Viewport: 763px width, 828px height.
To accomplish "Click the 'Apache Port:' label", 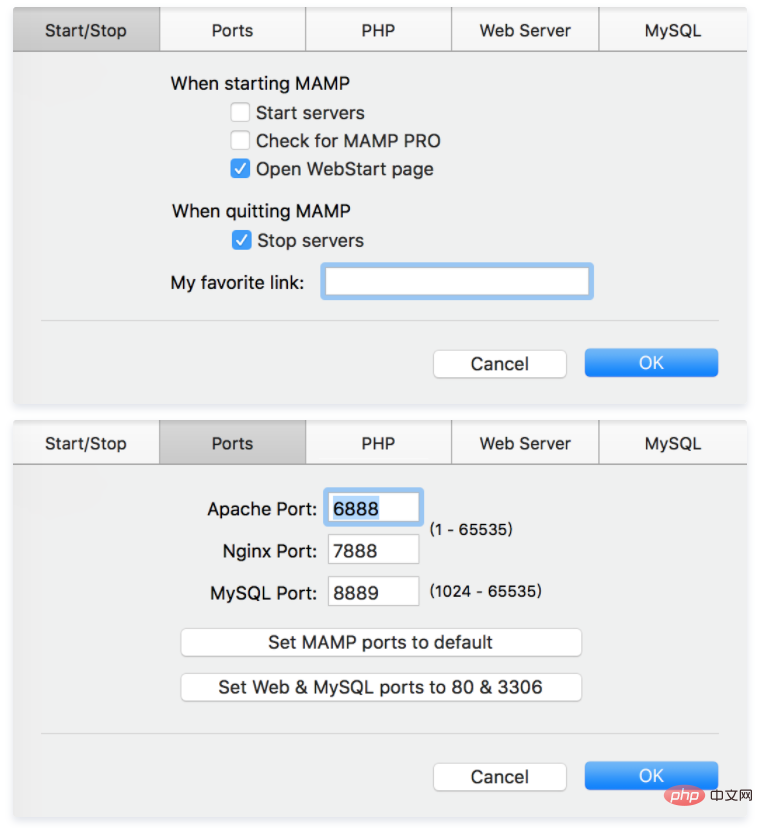I will pyautogui.click(x=262, y=509).
